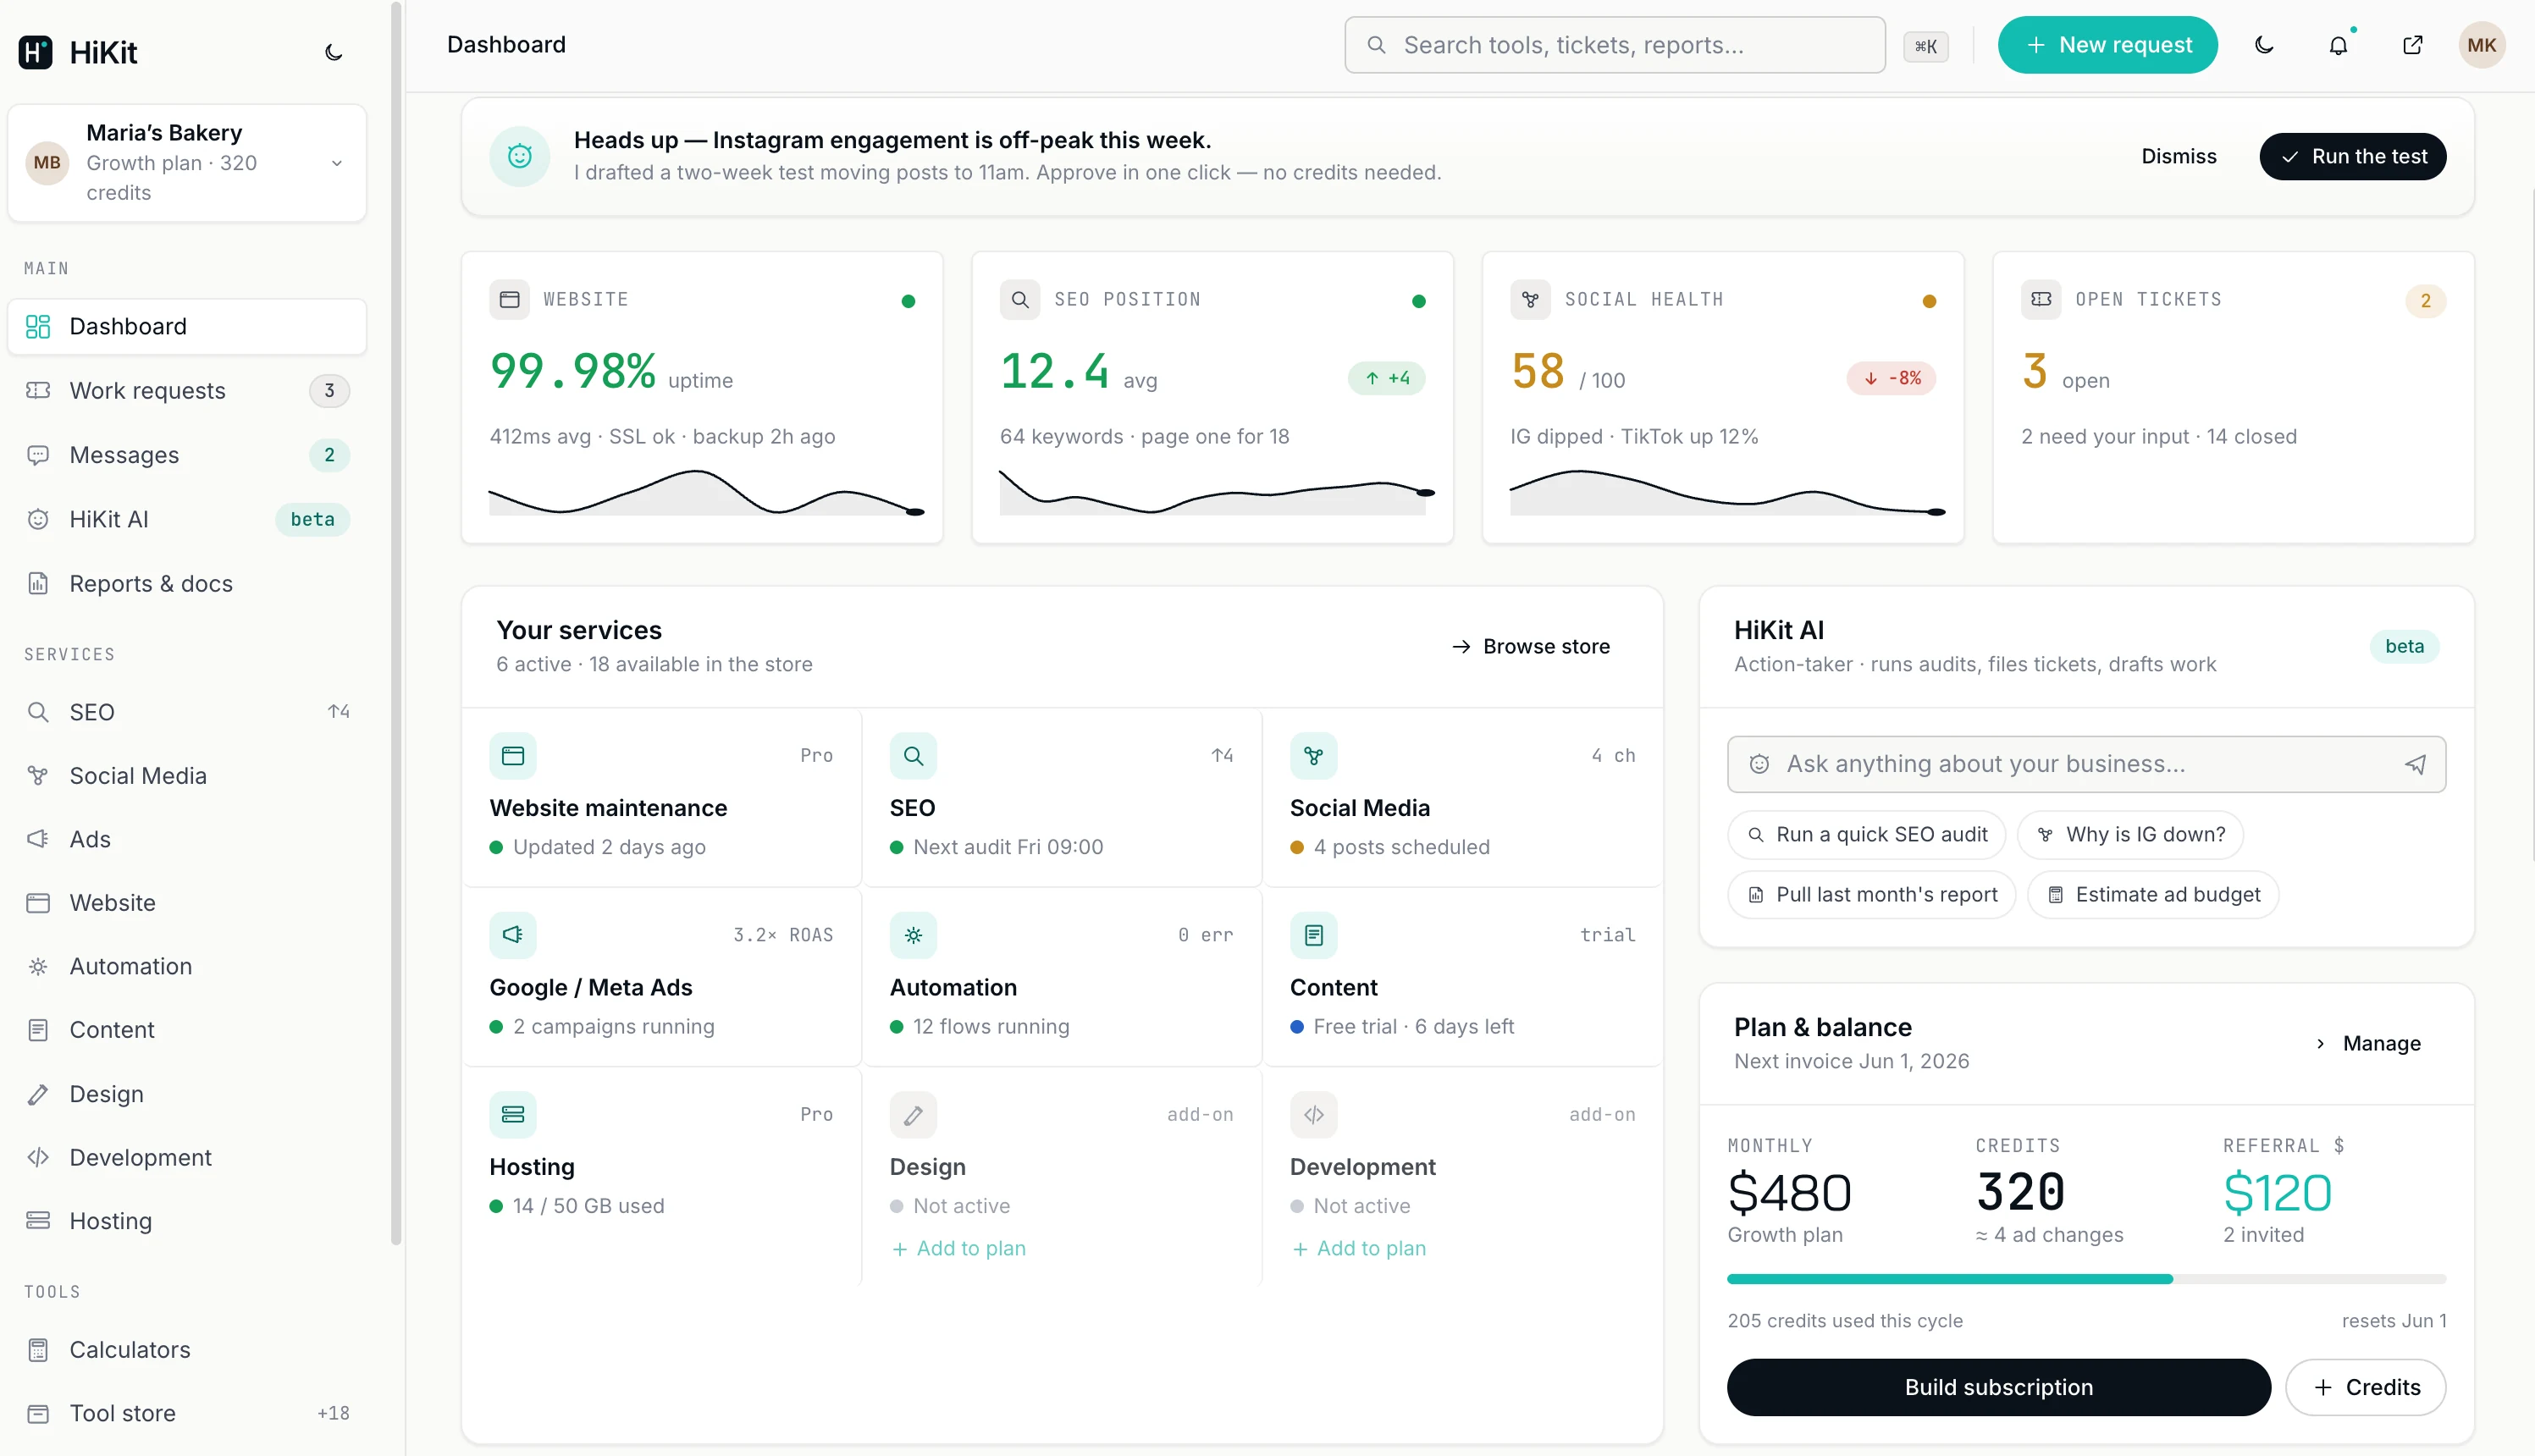Toggle dark mode in the top bar
Image resolution: width=2535 pixels, height=1456 pixels.
tap(2264, 45)
